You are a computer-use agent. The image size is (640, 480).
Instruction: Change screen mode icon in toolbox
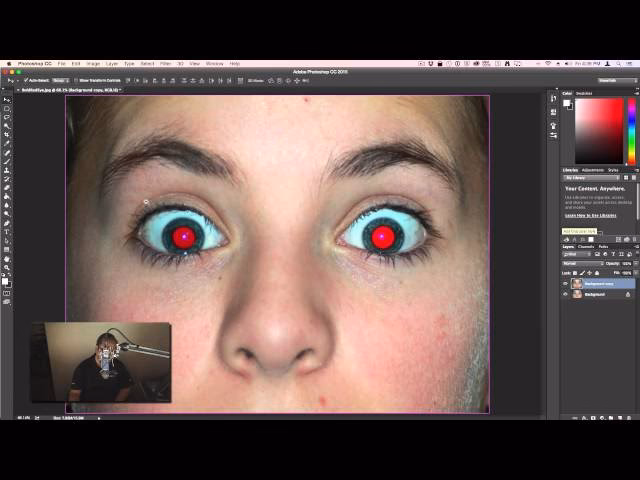point(7,302)
